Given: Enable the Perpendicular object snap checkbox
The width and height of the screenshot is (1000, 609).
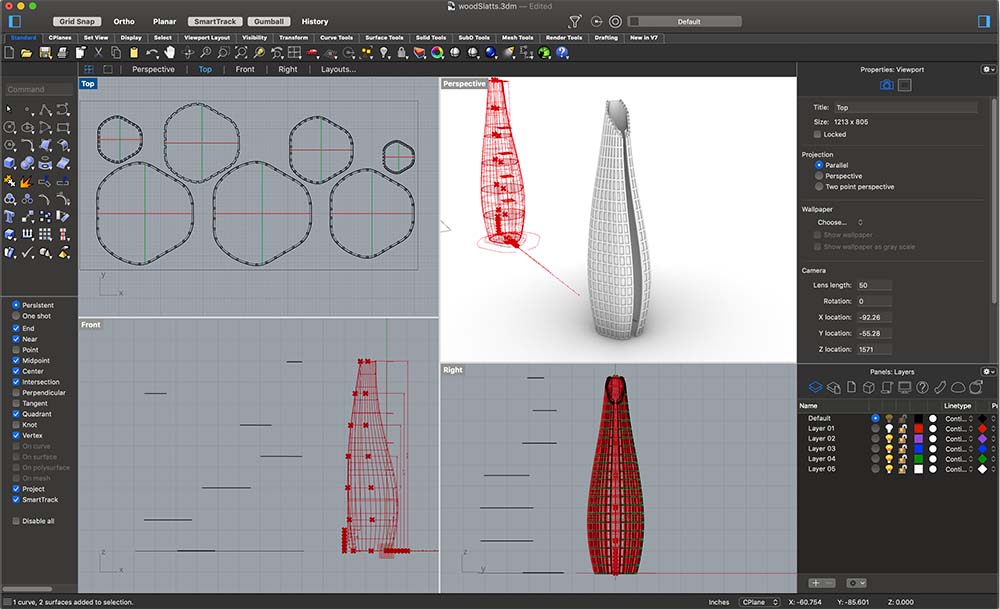Looking at the screenshot, I should click(16, 393).
